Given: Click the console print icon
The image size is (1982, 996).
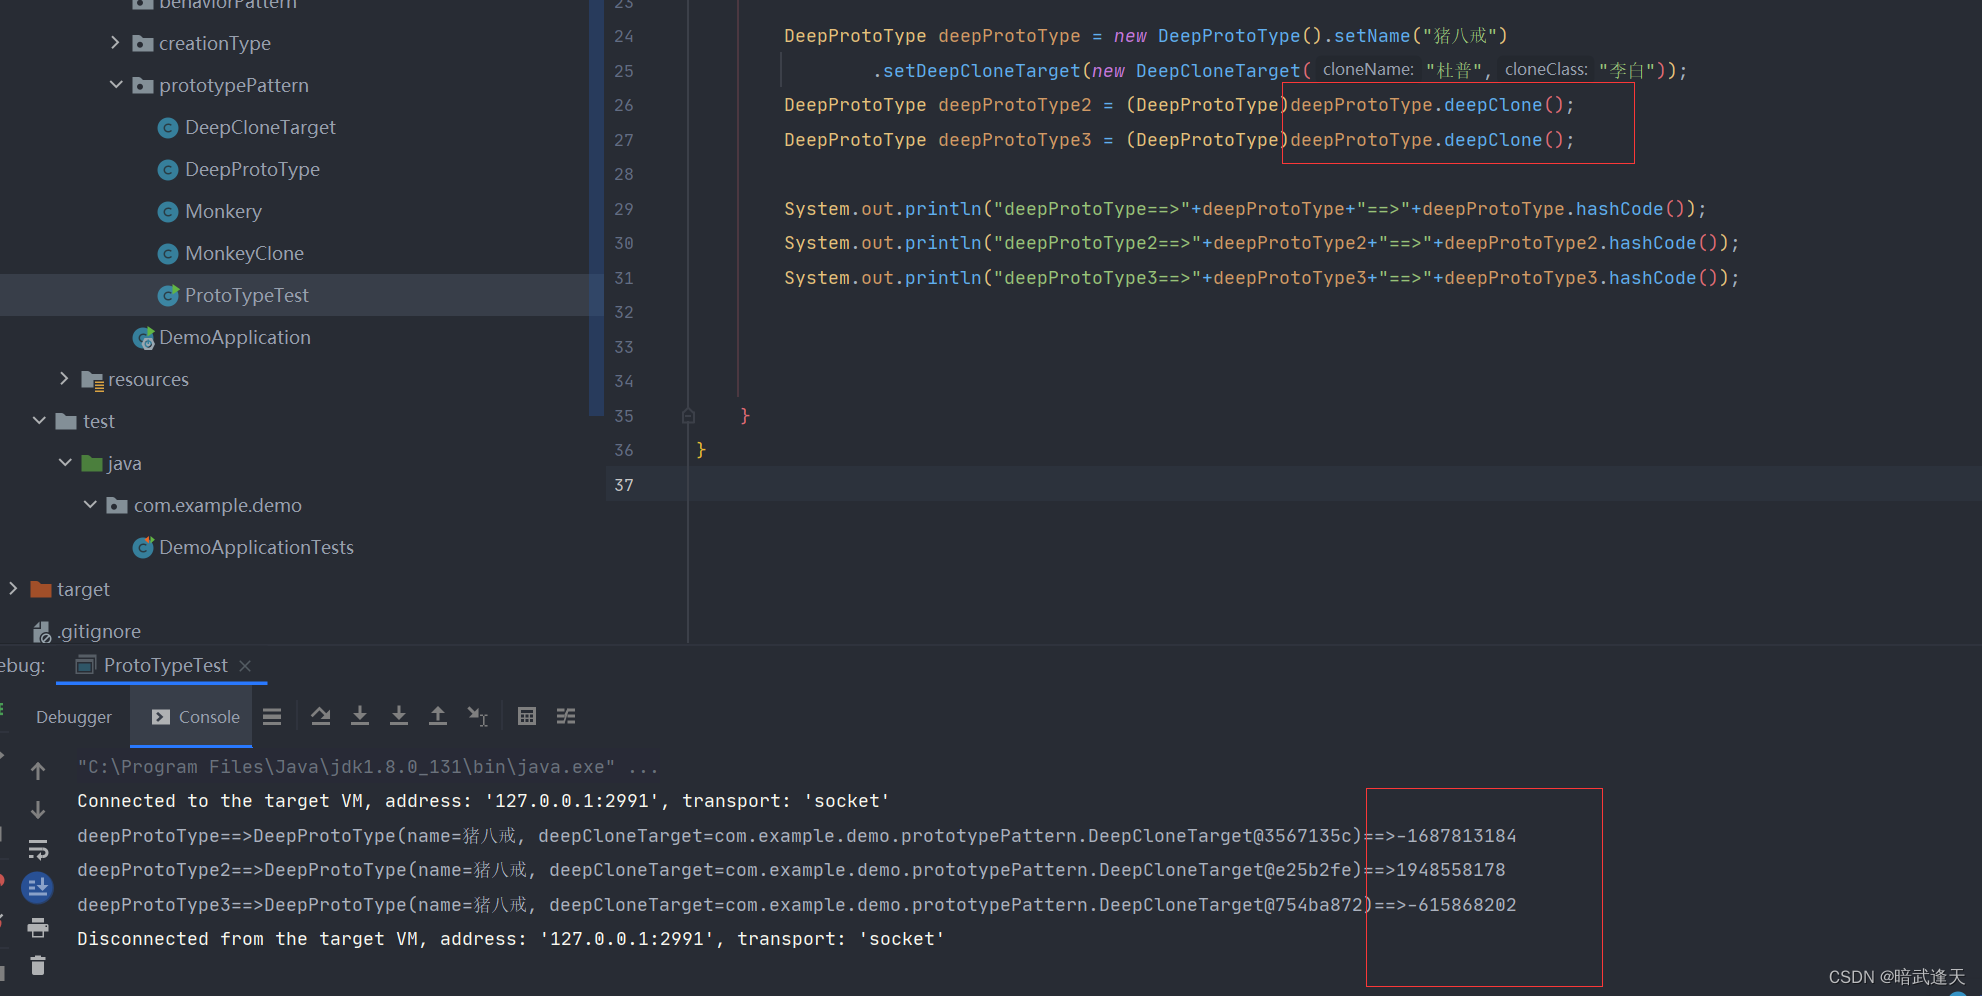Looking at the screenshot, I should 38,927.
